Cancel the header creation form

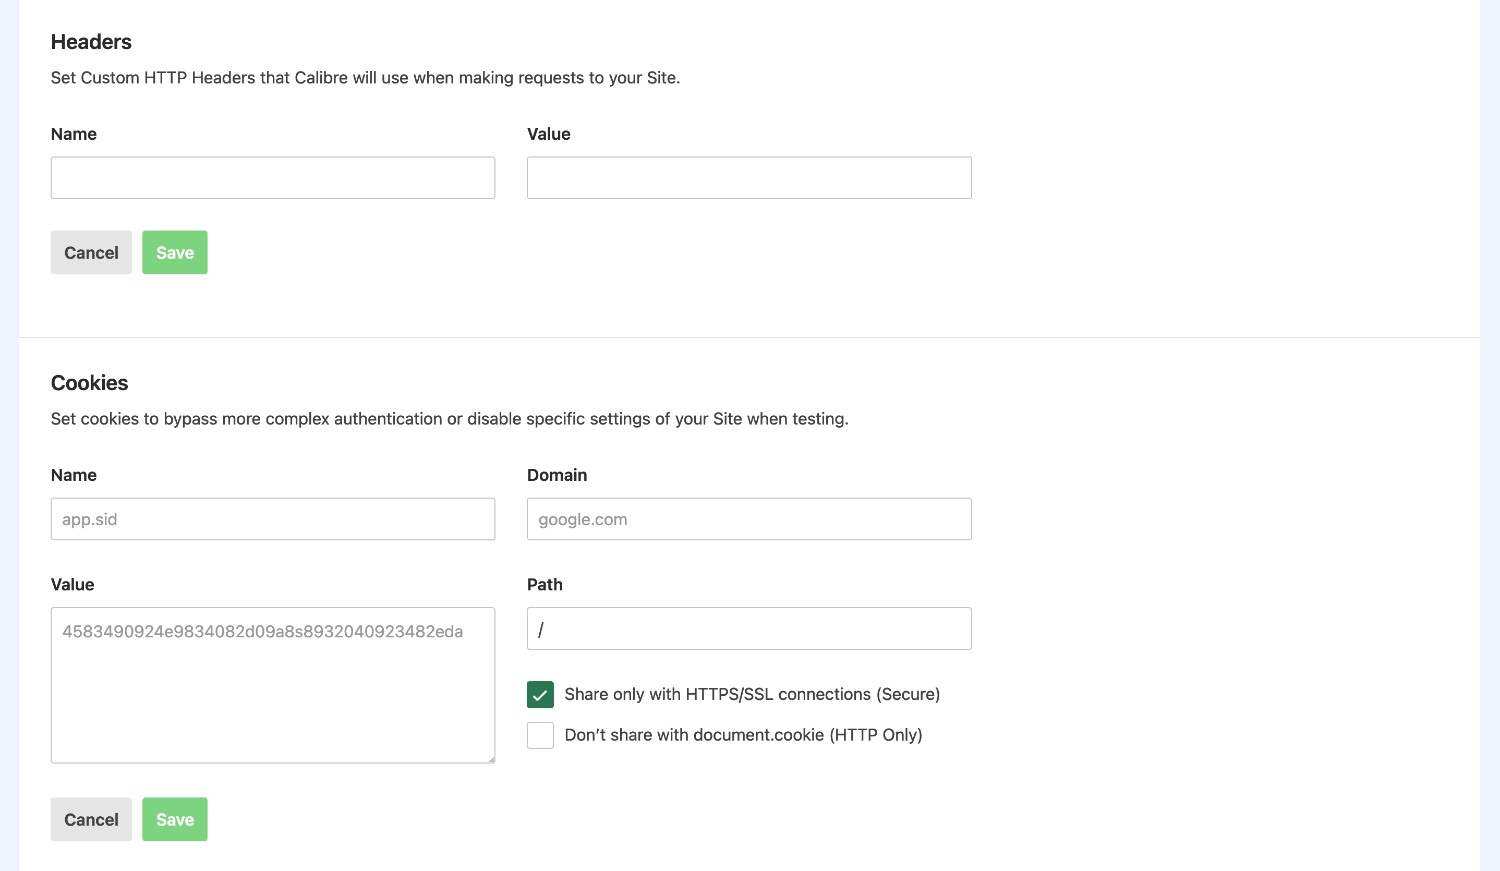(x=91, y=252)
